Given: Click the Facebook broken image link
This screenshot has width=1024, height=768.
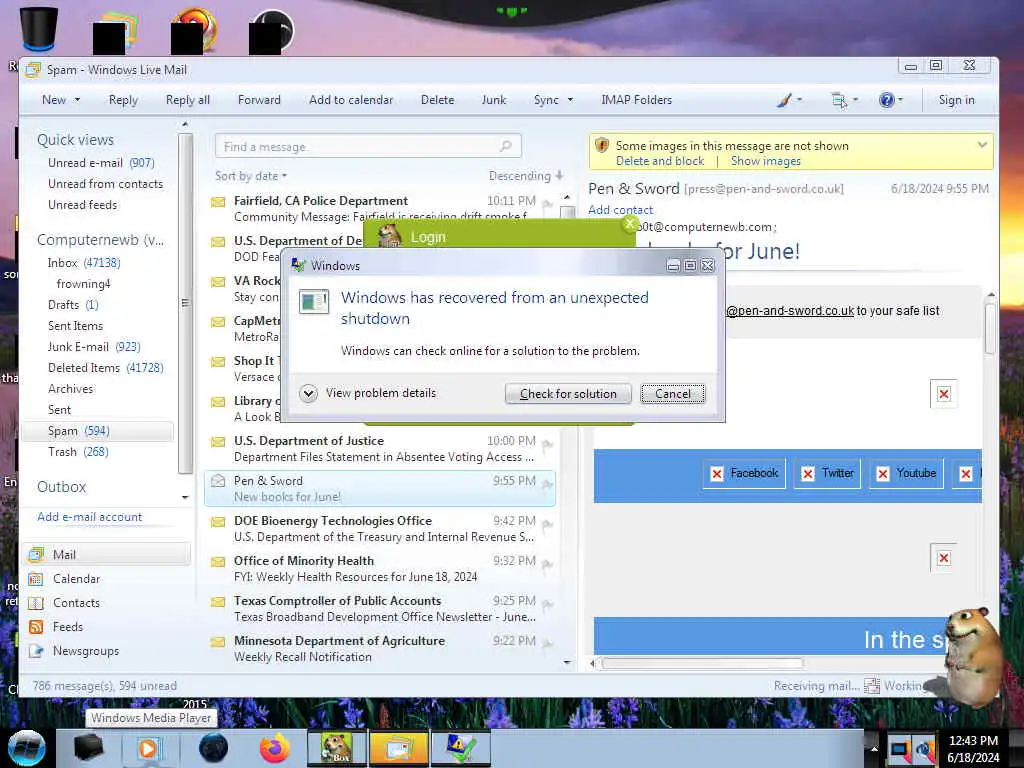Looking at the screenshot, I should point(744,473).
